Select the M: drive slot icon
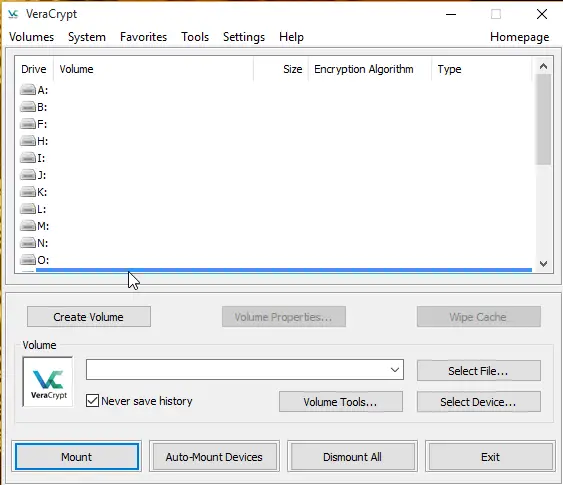This screenshot has height=485, width=563. coord(28,226)
